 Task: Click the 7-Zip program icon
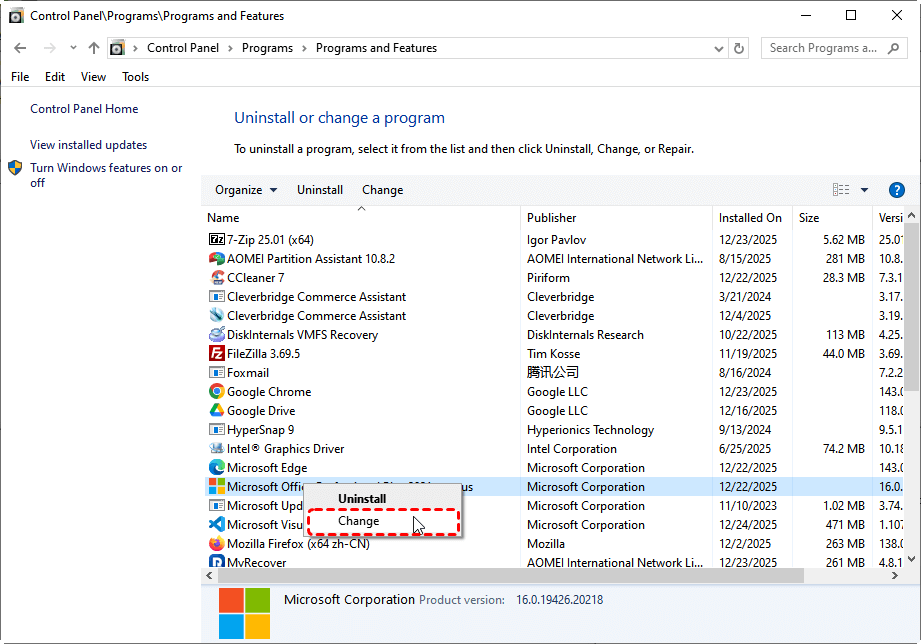(217, 240)
